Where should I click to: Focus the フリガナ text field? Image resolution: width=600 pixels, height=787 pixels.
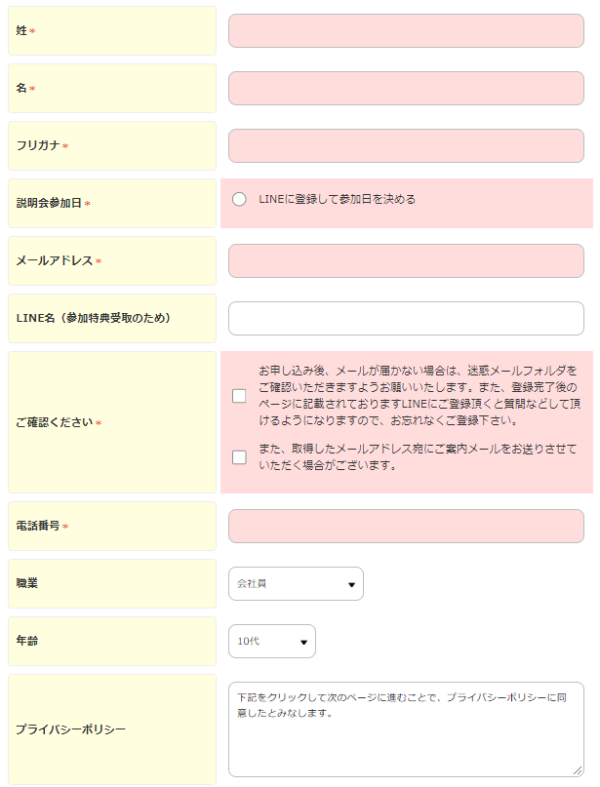(406, 146)
